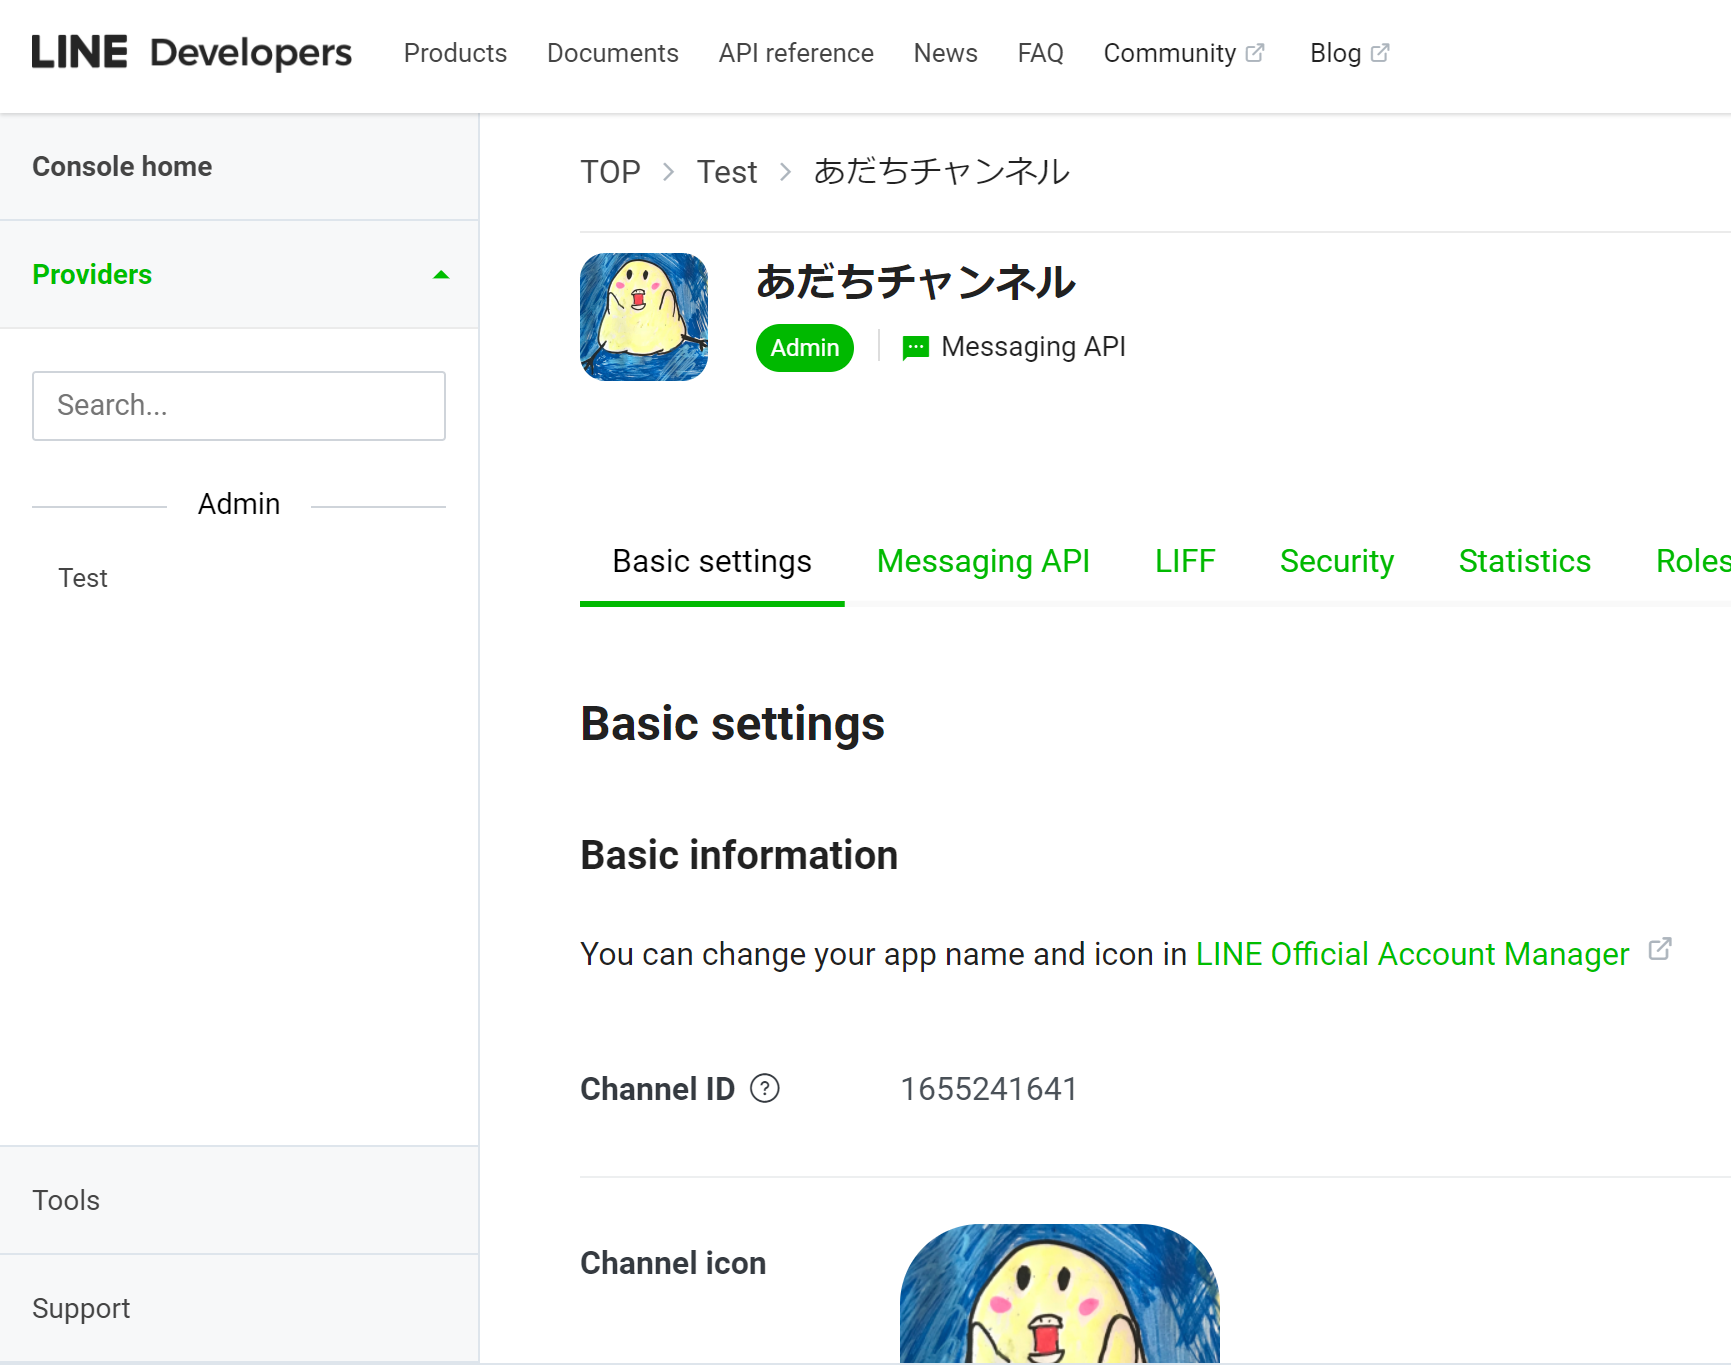Switch to the Basic settings tab

(712, 562)
